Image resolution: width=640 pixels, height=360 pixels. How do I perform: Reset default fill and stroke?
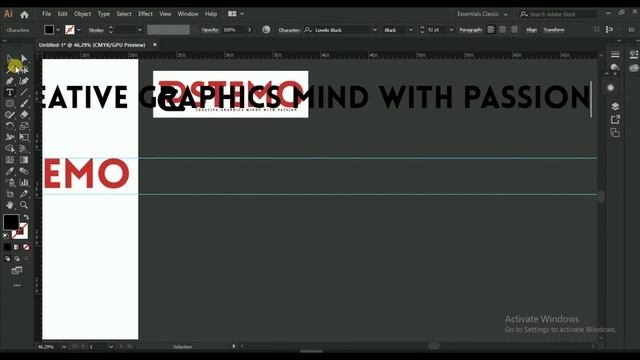(x=6, y=236)
